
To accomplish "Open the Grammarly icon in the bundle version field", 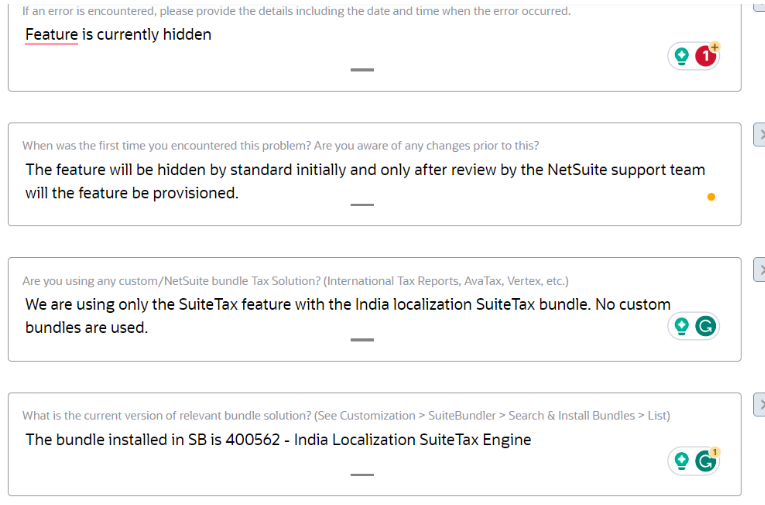I will pyautogui.click(x=706, y=461).
